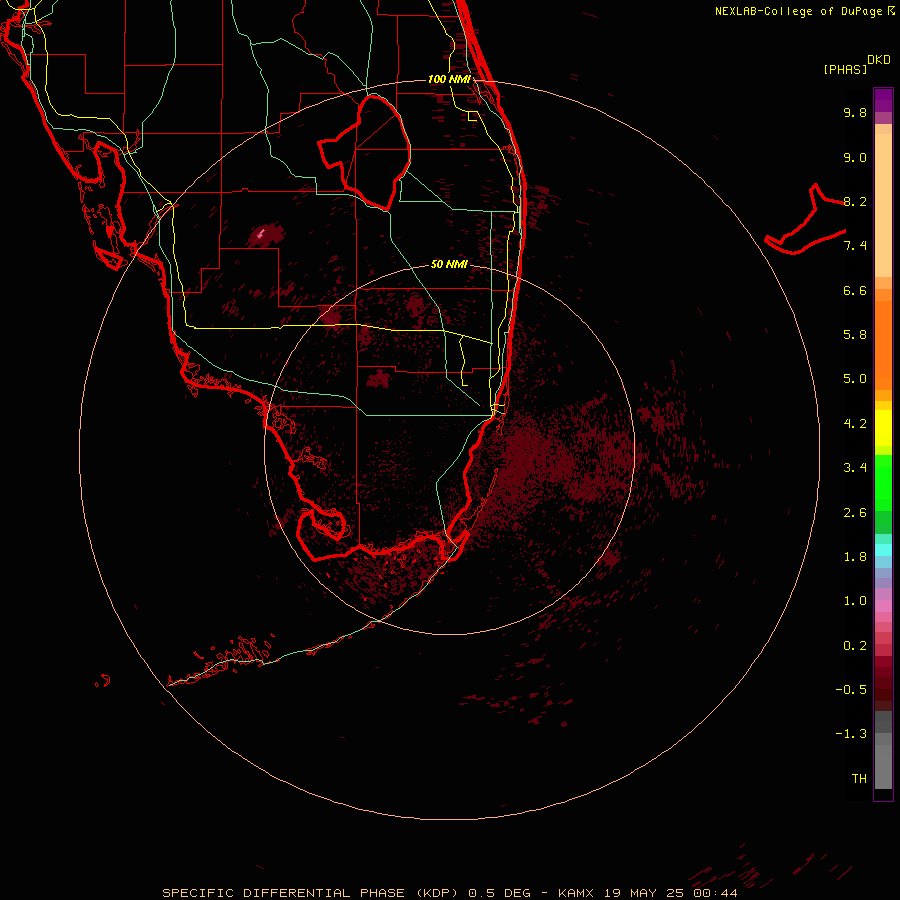Screen dimensions: 900x900
Task: Click the 50 NMI range ring label
Action: tap(449, 264)
